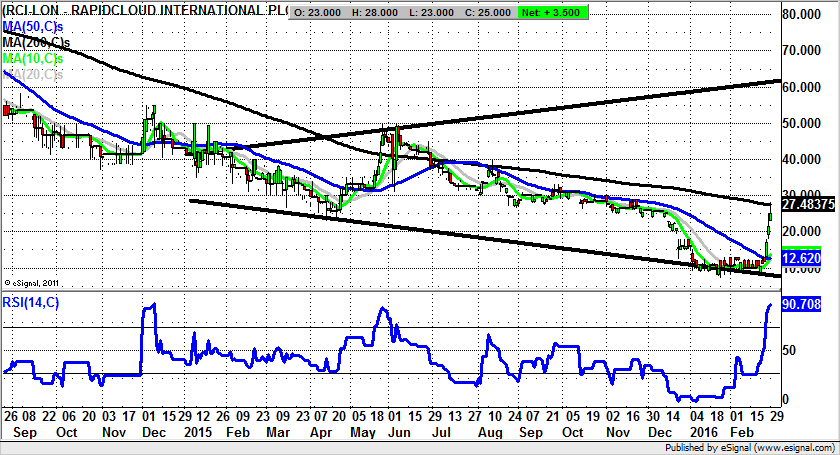The image size is (840, 455).
Task: Click the 27.48375 black price tag
Action: [x=807, y=205]
